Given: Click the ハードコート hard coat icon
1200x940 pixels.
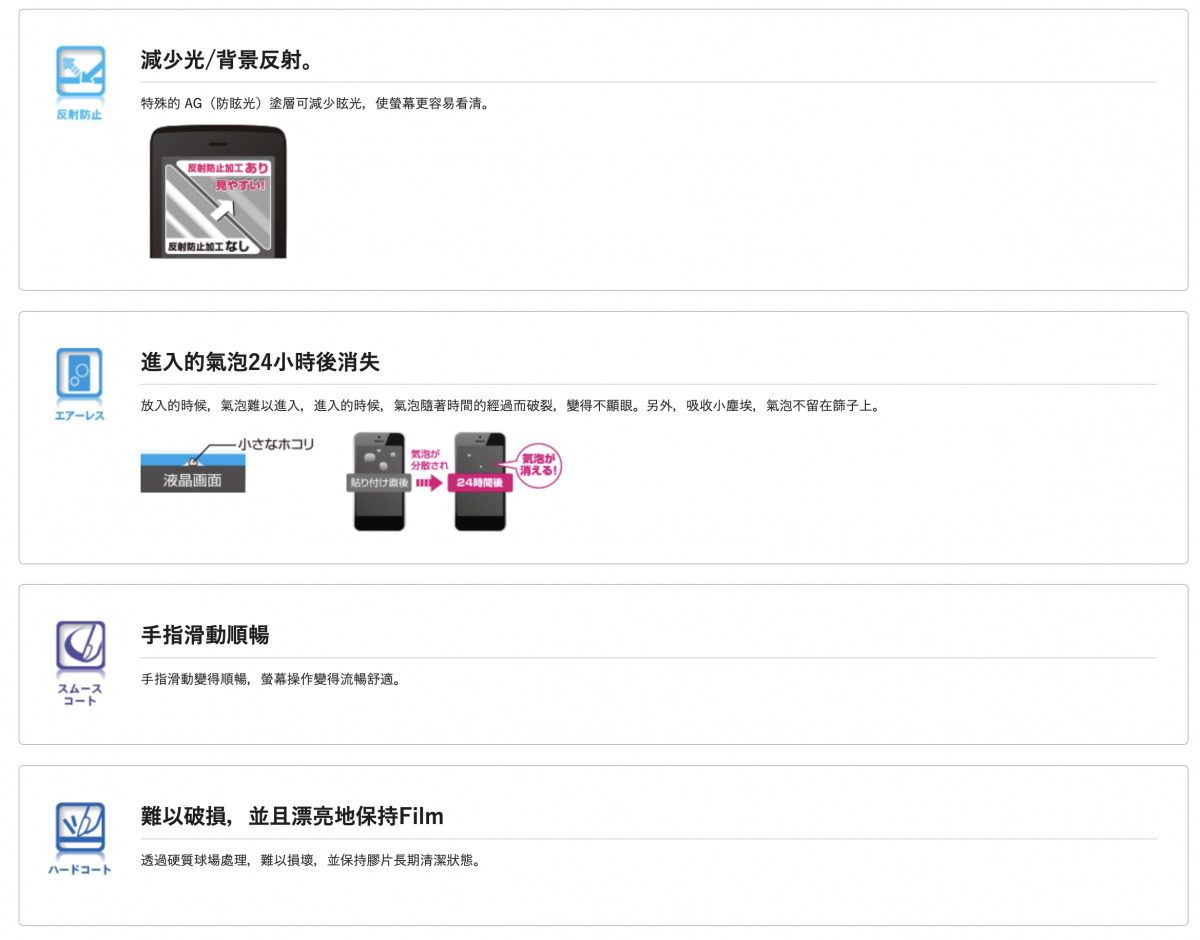Looking at the screenshot, I should (79, 838).
